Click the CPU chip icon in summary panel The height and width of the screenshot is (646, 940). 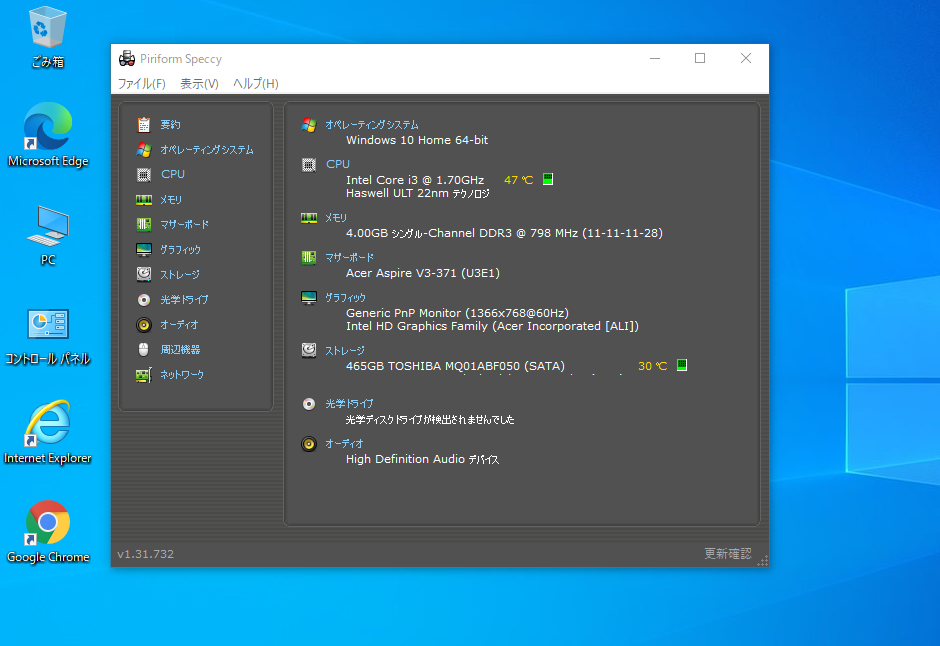point(309,165)
